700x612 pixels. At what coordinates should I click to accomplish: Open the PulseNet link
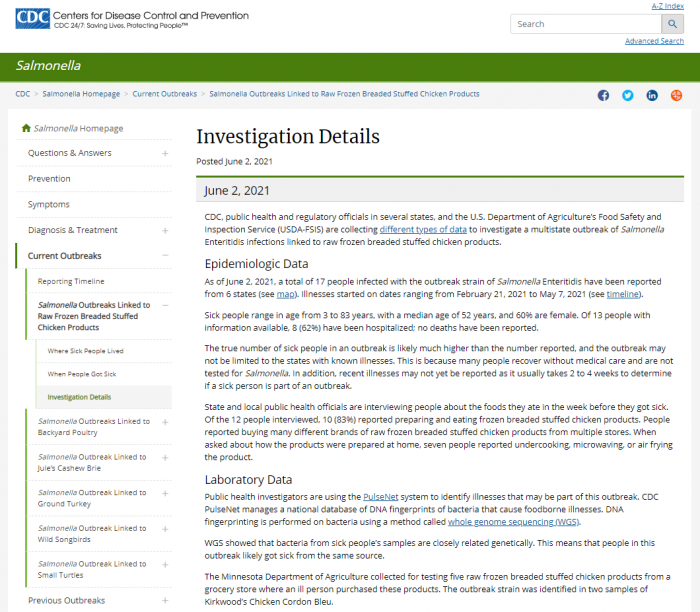pyautogui.click(x=380, y=497)
